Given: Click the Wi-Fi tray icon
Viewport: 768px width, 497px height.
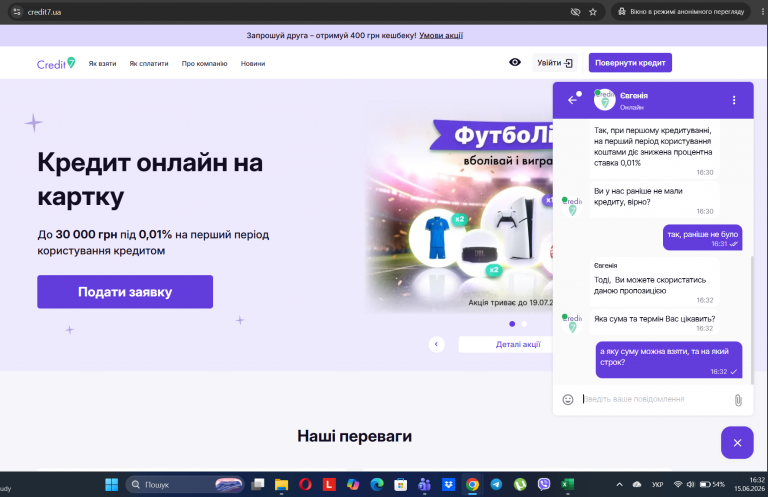Looking at the screenshot, I should (678, 484).
